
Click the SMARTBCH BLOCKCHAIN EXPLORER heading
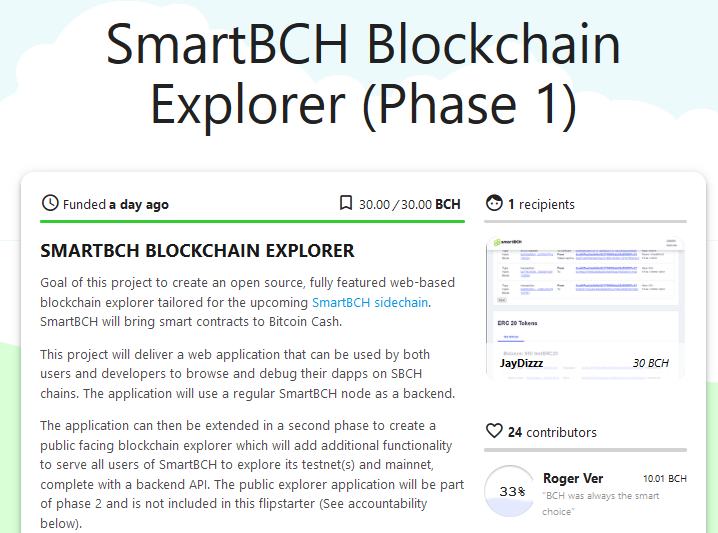[197, 251]
